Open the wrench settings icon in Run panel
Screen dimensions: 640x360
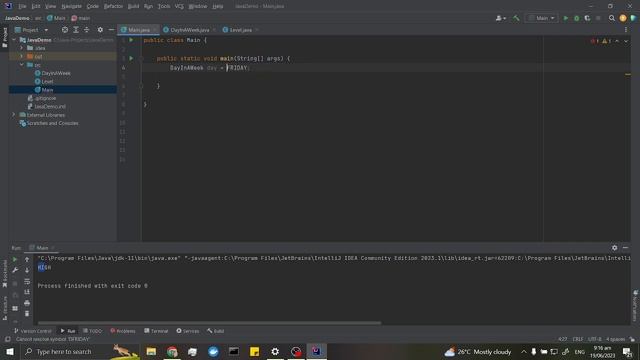(15, 270)
